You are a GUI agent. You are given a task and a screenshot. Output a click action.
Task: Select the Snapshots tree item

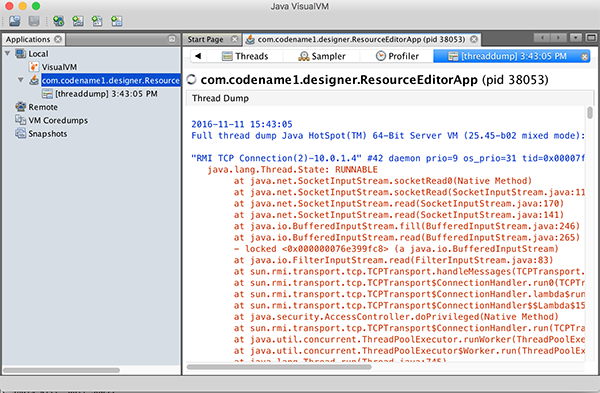click(x=47, y=134)
